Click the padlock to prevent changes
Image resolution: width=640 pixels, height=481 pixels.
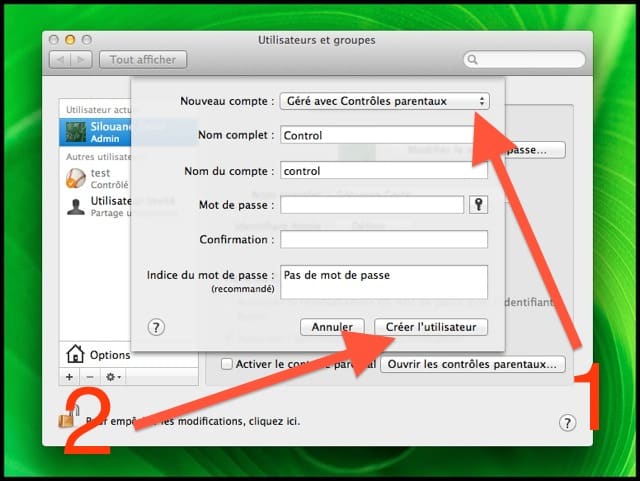click(69, 416)
